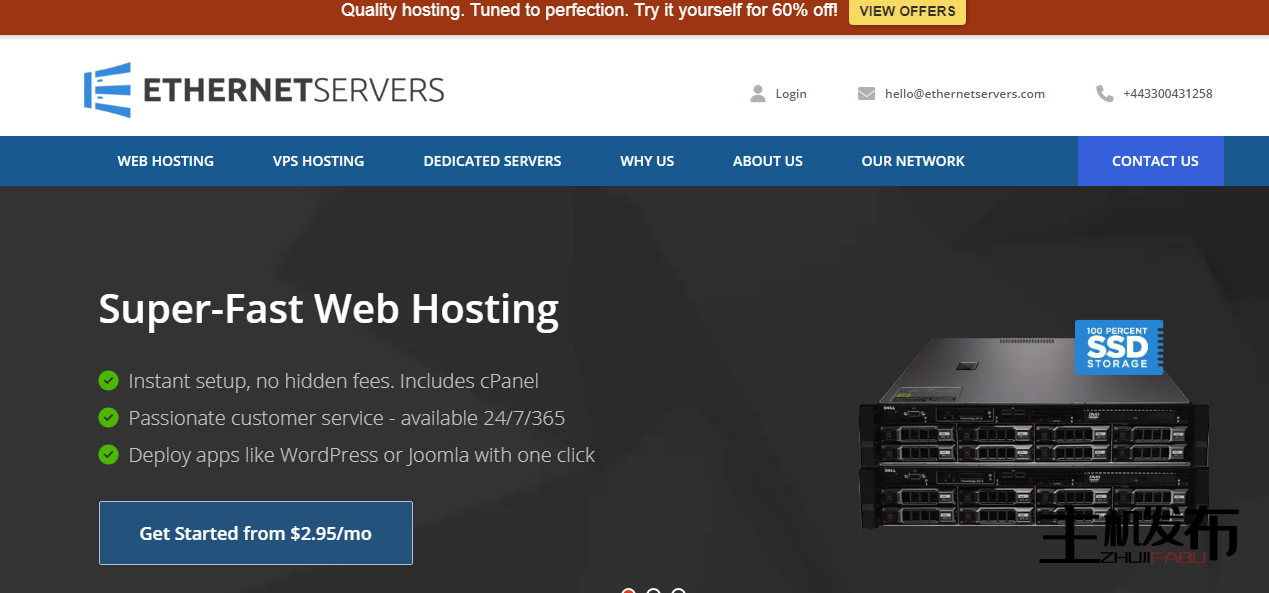Image resolution: width=1269 pixels, height=593 pixels.
Task: Click the +443300431258 phone number
Action: click(1168, 94)
